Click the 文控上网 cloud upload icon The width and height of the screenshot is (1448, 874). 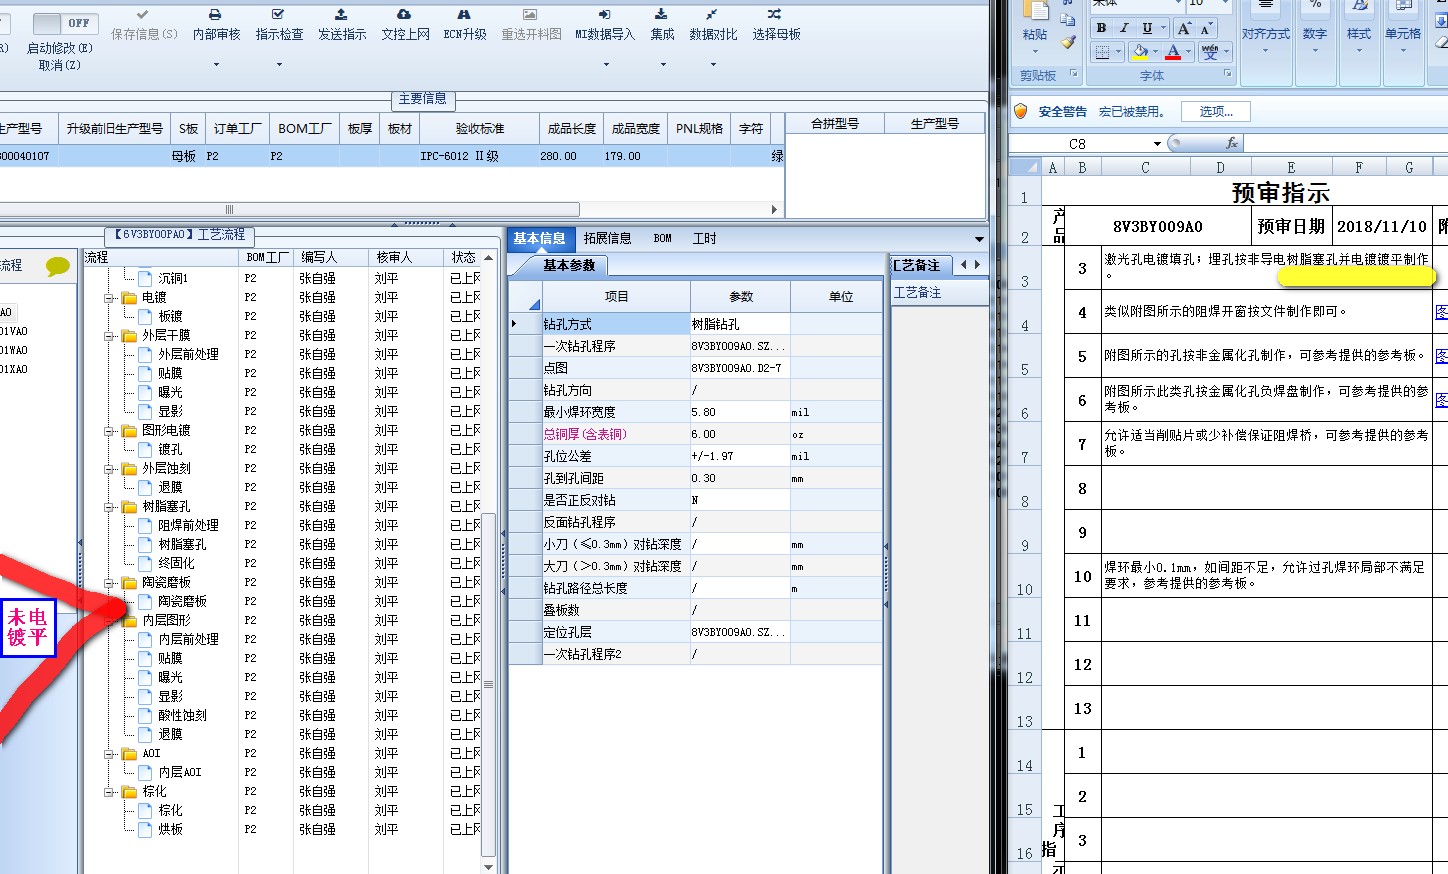[x=404, y=14]
